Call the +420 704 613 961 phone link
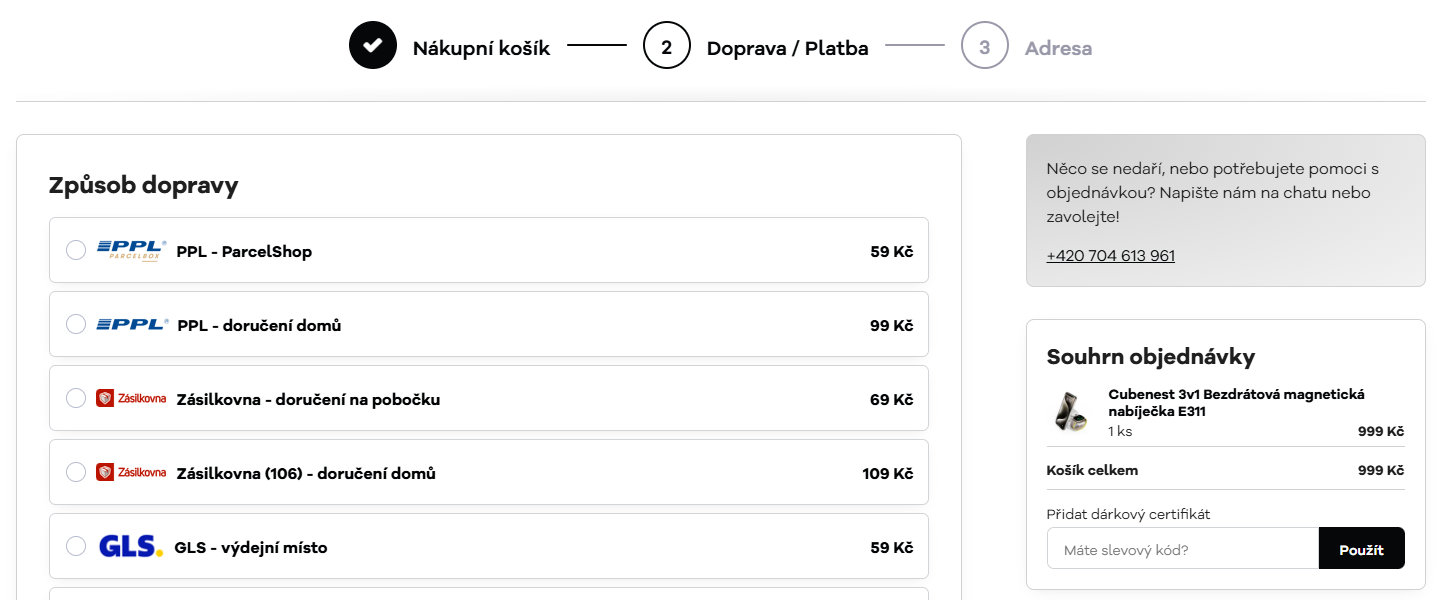This screenshot has width=1442, height=600. pos(1110,255)
